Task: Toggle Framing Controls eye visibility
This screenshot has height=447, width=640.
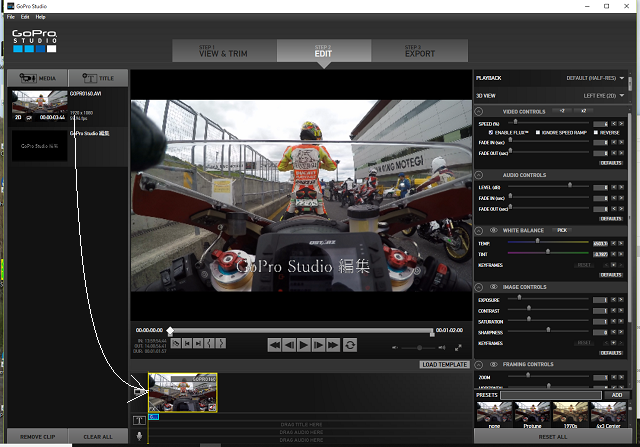Action: pos(493,364)
